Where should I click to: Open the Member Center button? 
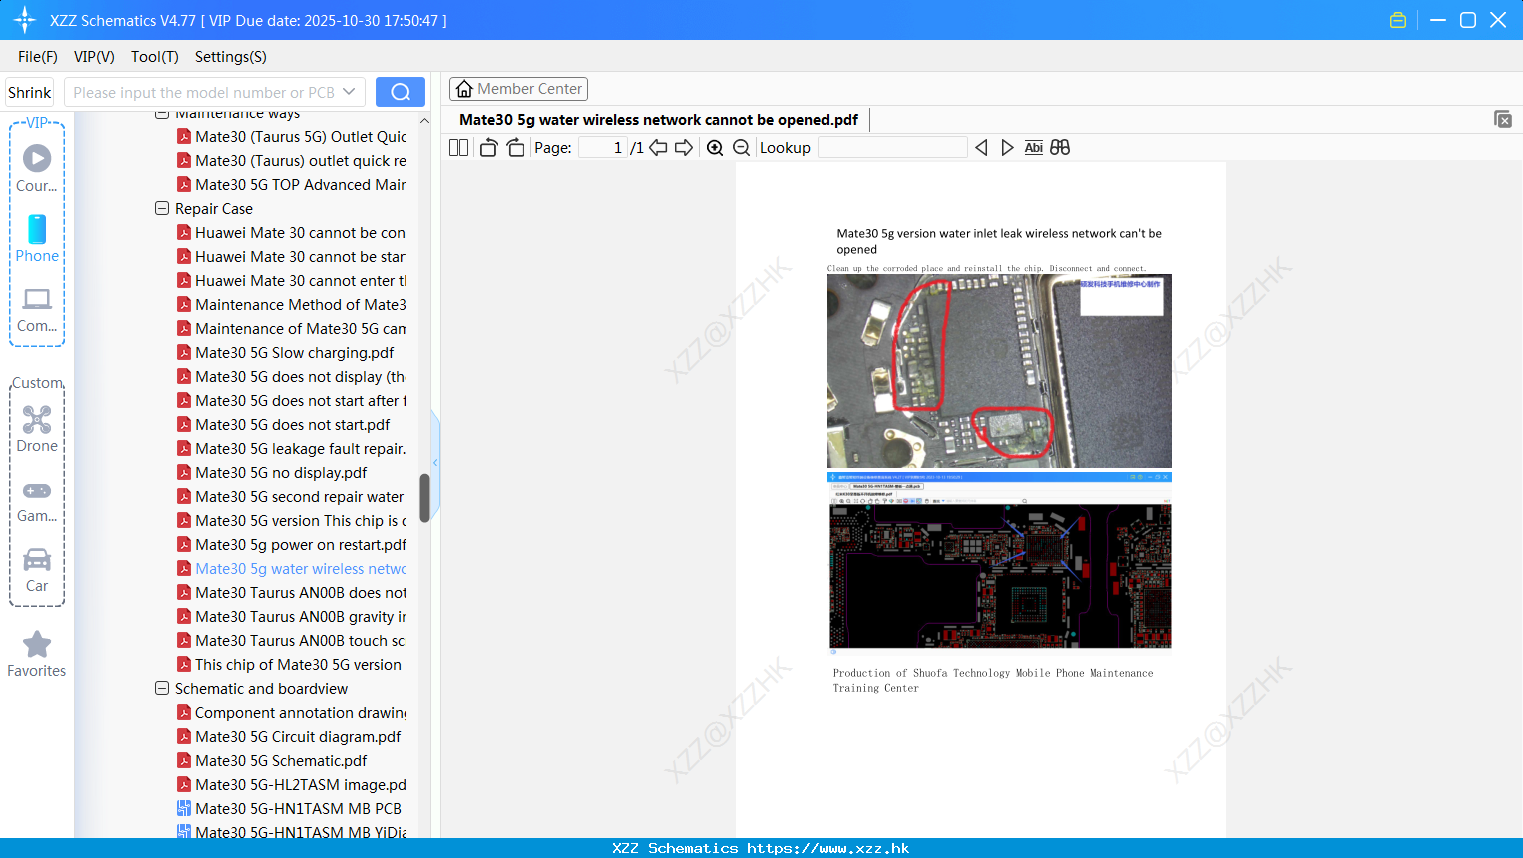point(518,89)
